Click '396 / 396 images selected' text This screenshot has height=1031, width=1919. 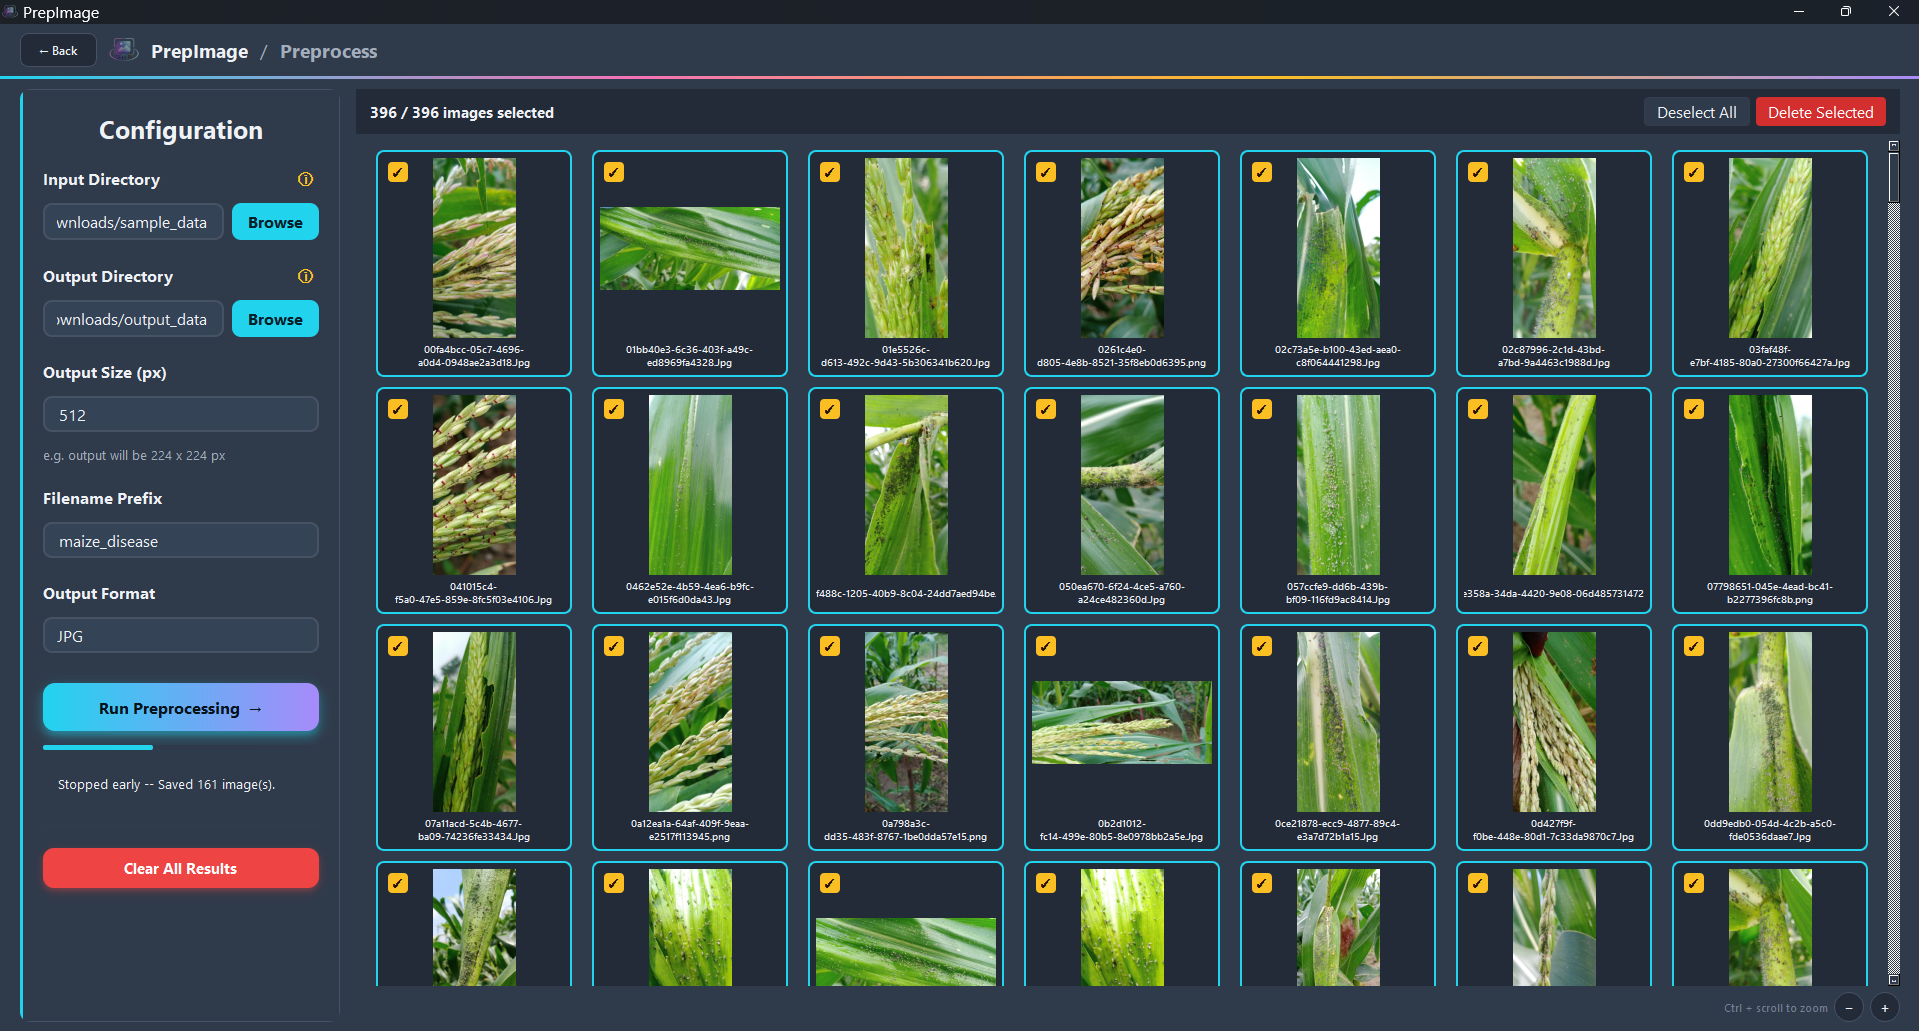coord(462,112)
